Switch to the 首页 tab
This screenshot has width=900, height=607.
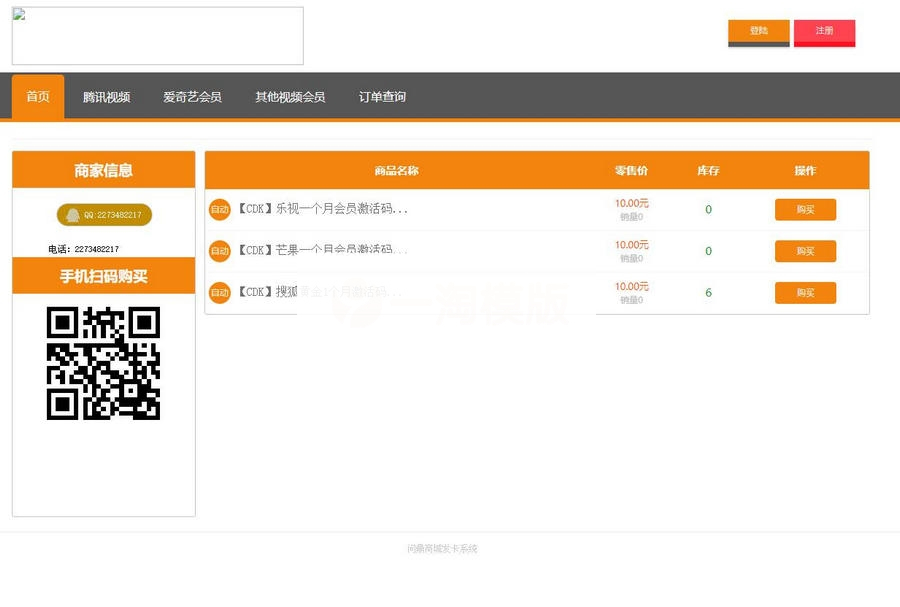coord(37,97)
